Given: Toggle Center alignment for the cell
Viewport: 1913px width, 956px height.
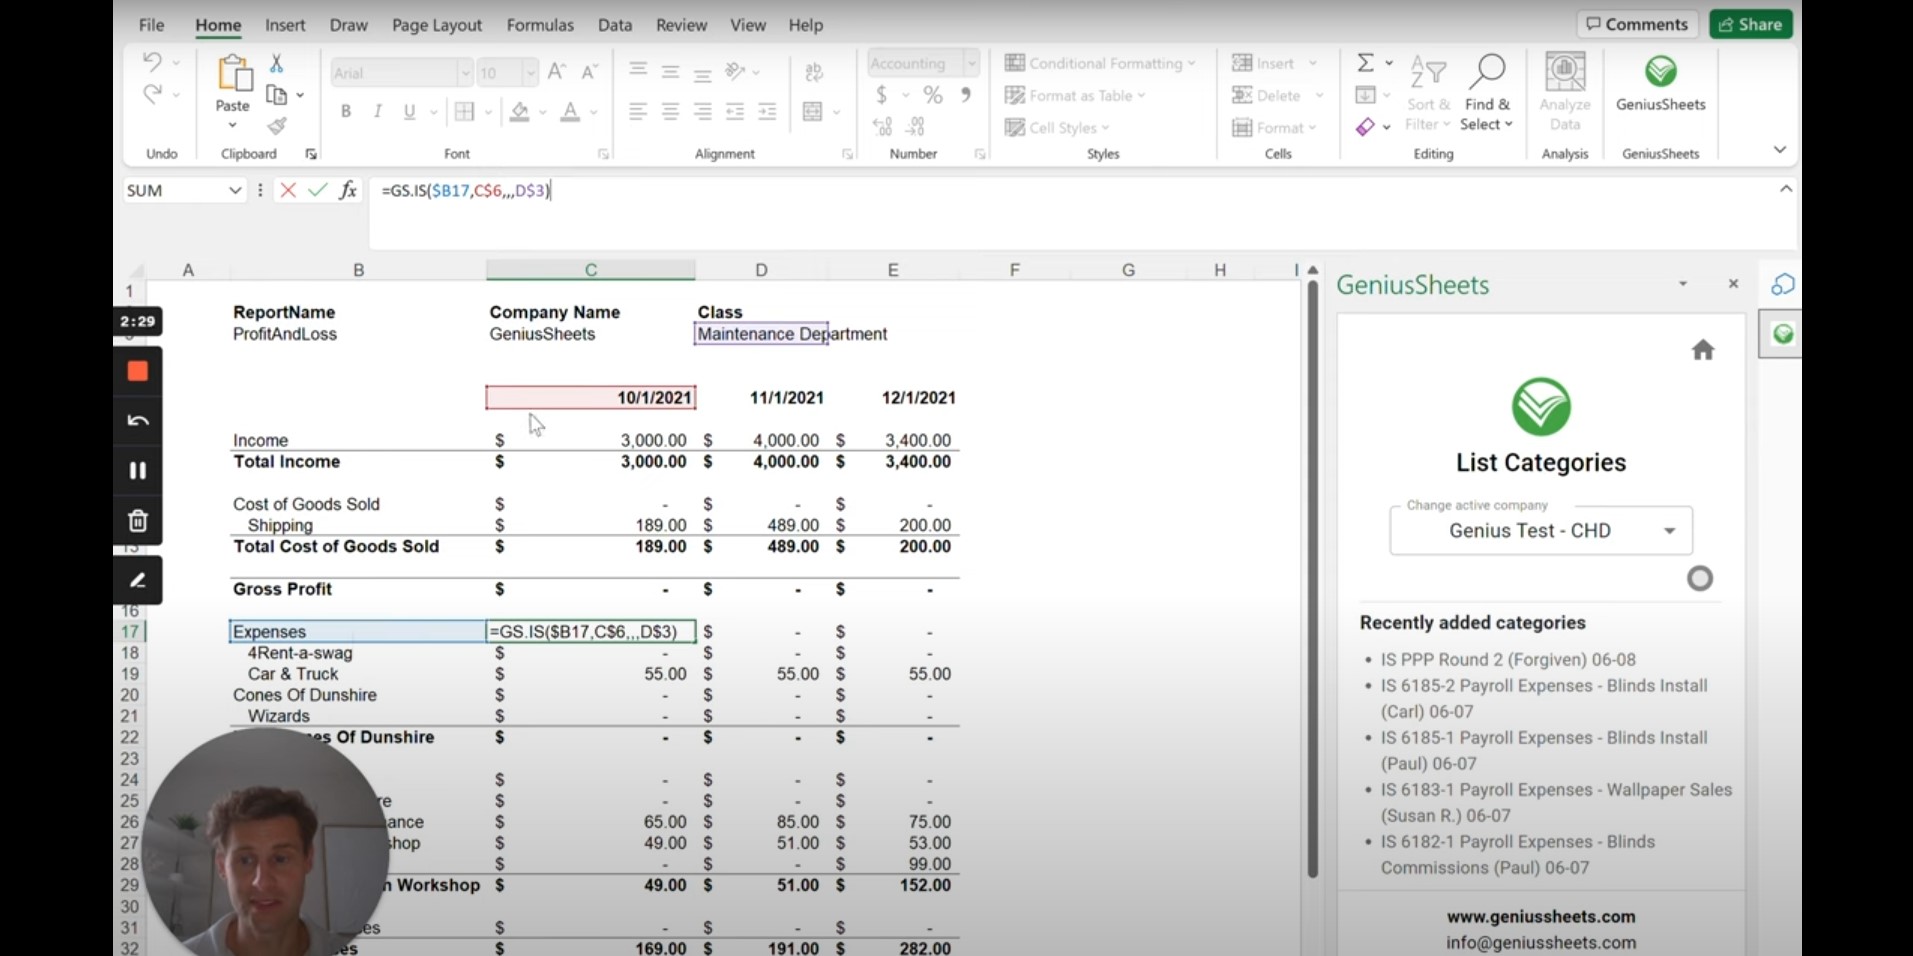Looking at the screenshot, I should pos(670,112).
